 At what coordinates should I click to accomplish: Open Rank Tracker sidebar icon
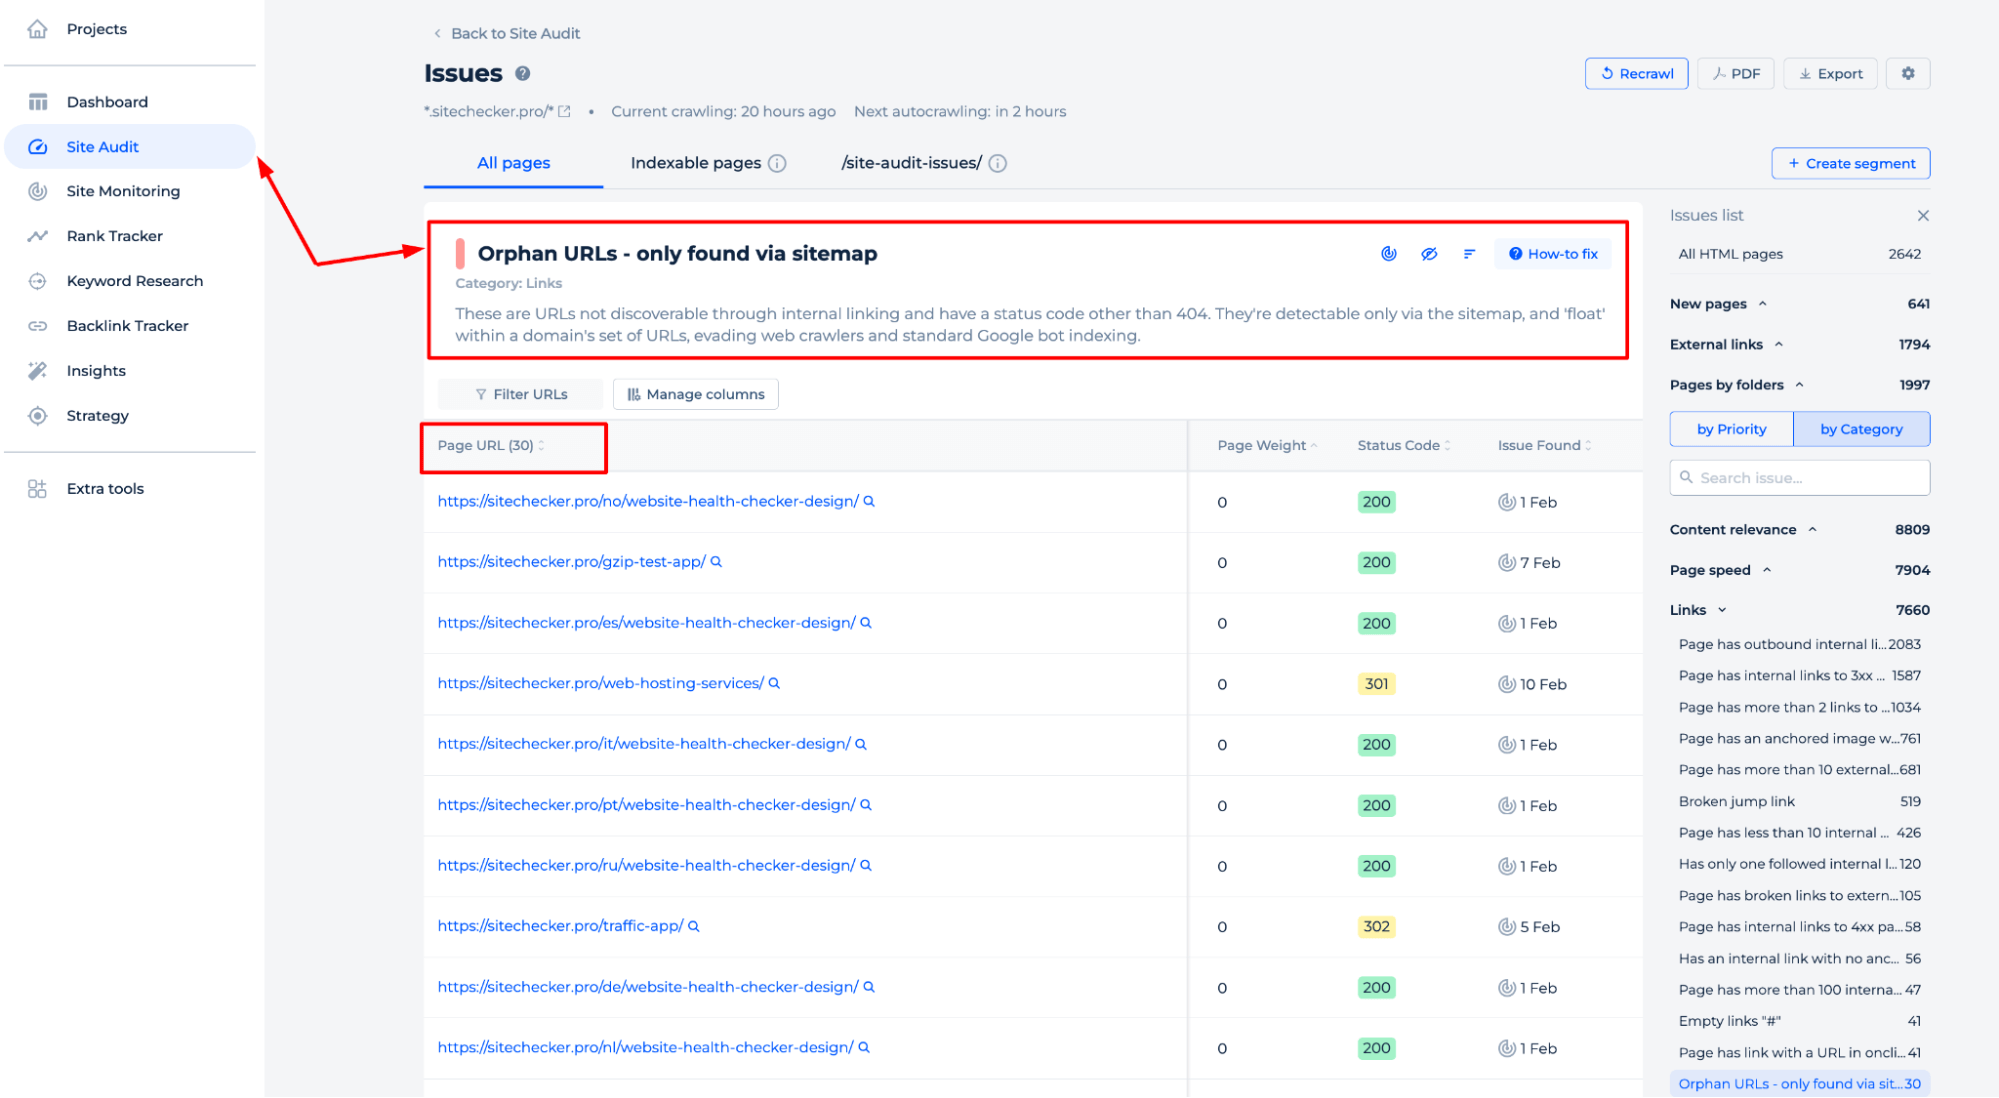click(x=38, y=236)
